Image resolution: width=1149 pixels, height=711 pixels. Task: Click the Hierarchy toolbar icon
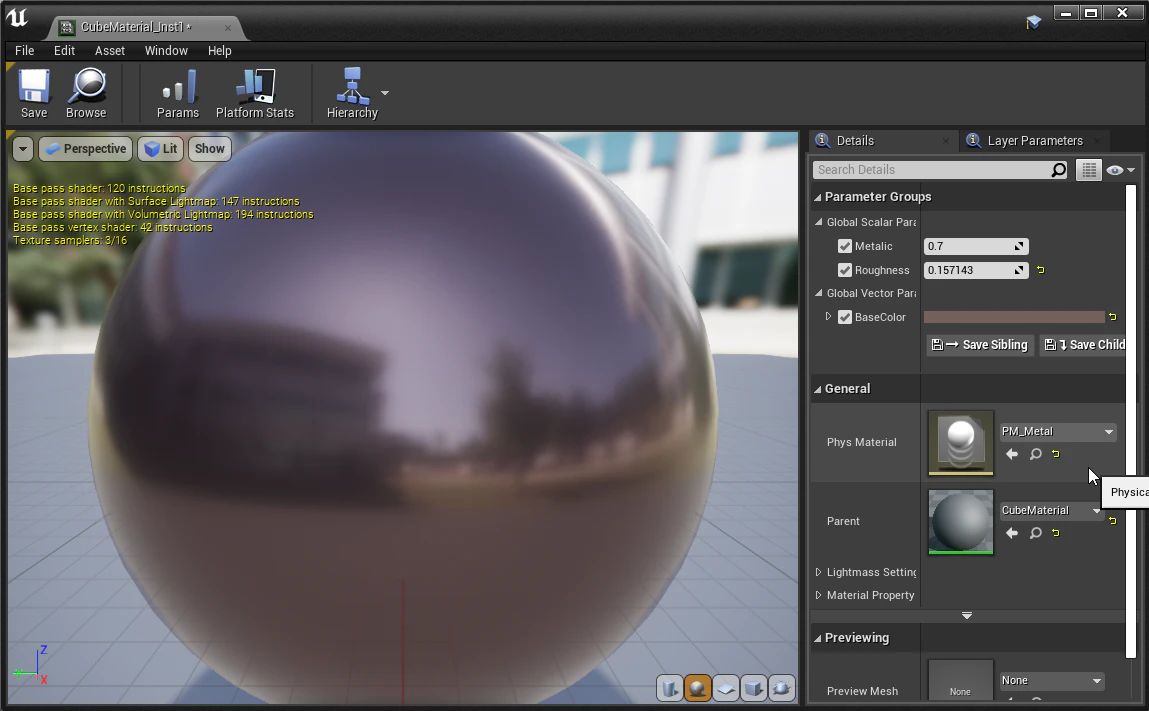352,93
